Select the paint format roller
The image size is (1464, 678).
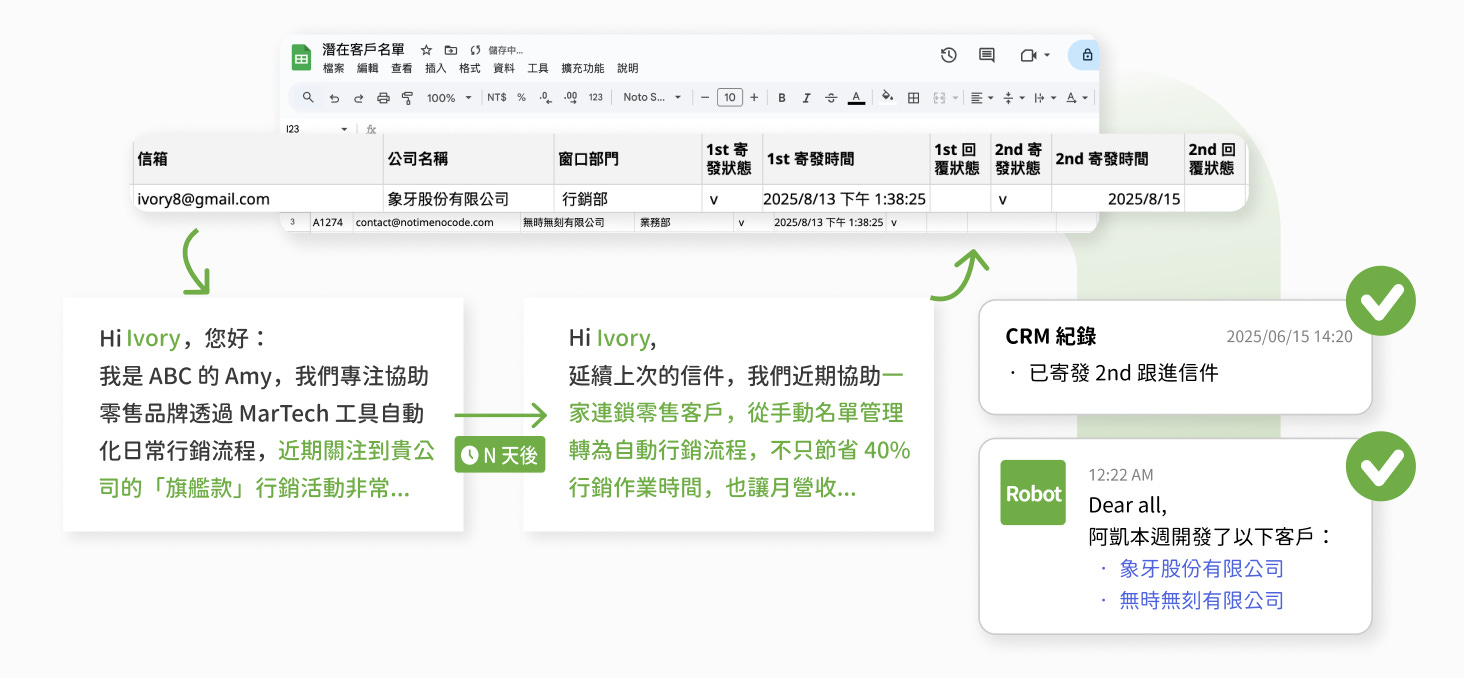[407, 98]
